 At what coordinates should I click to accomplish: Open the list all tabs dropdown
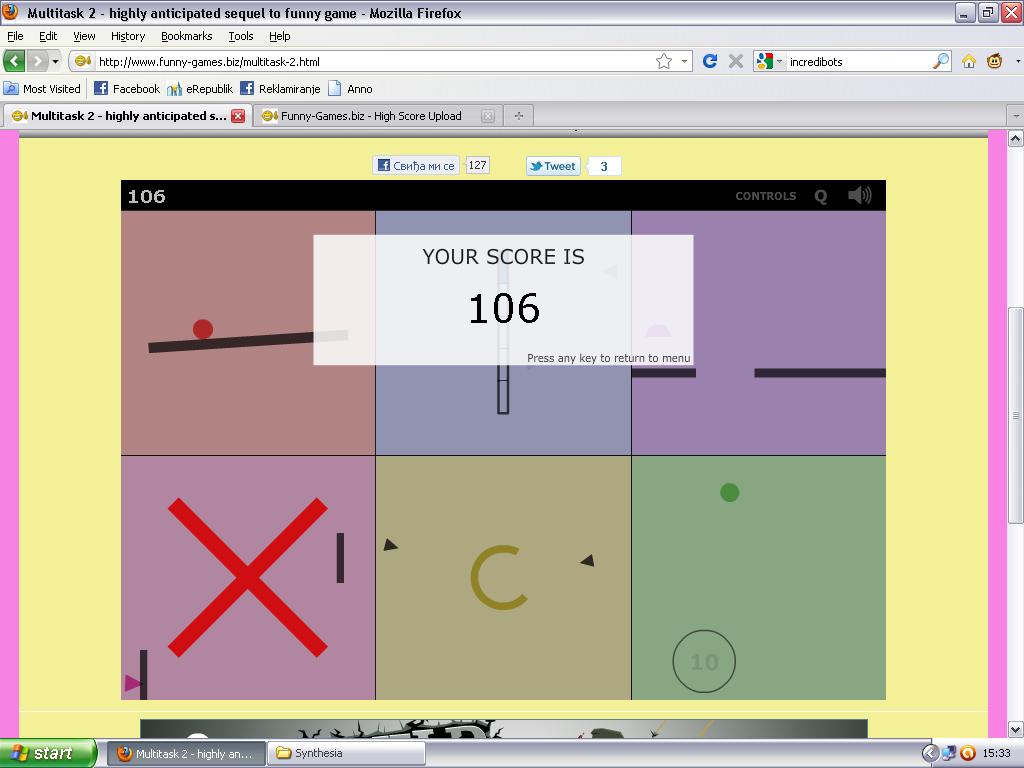tap(1016, 116)
